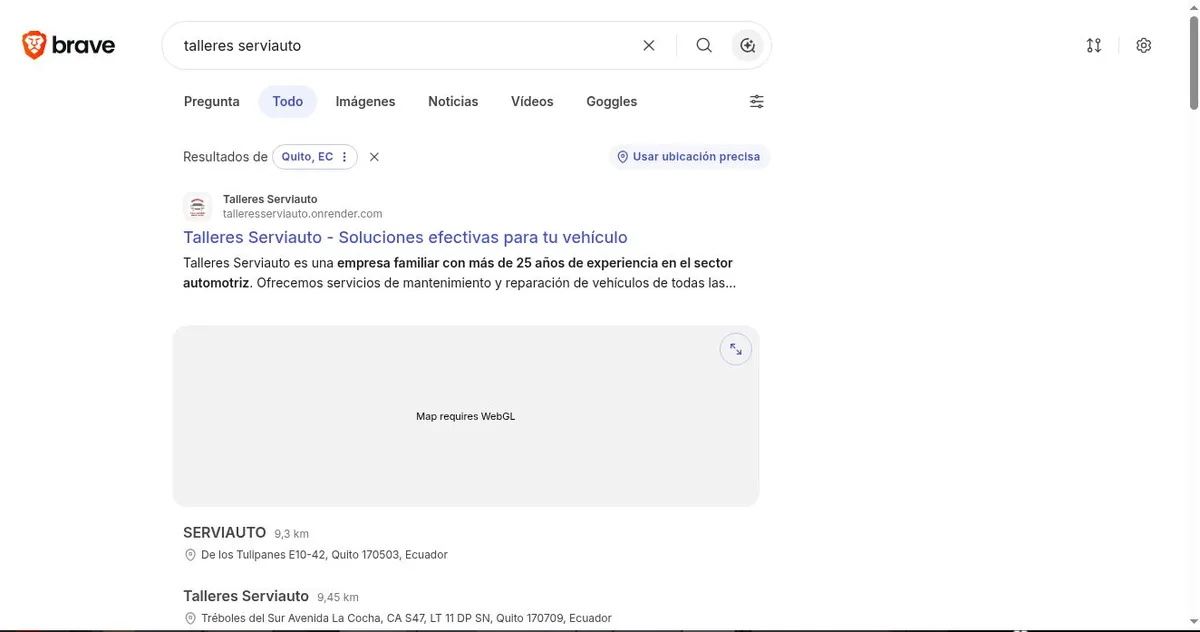Open the settings gear icon
Screen dimensions: 1200x632
1144,45
